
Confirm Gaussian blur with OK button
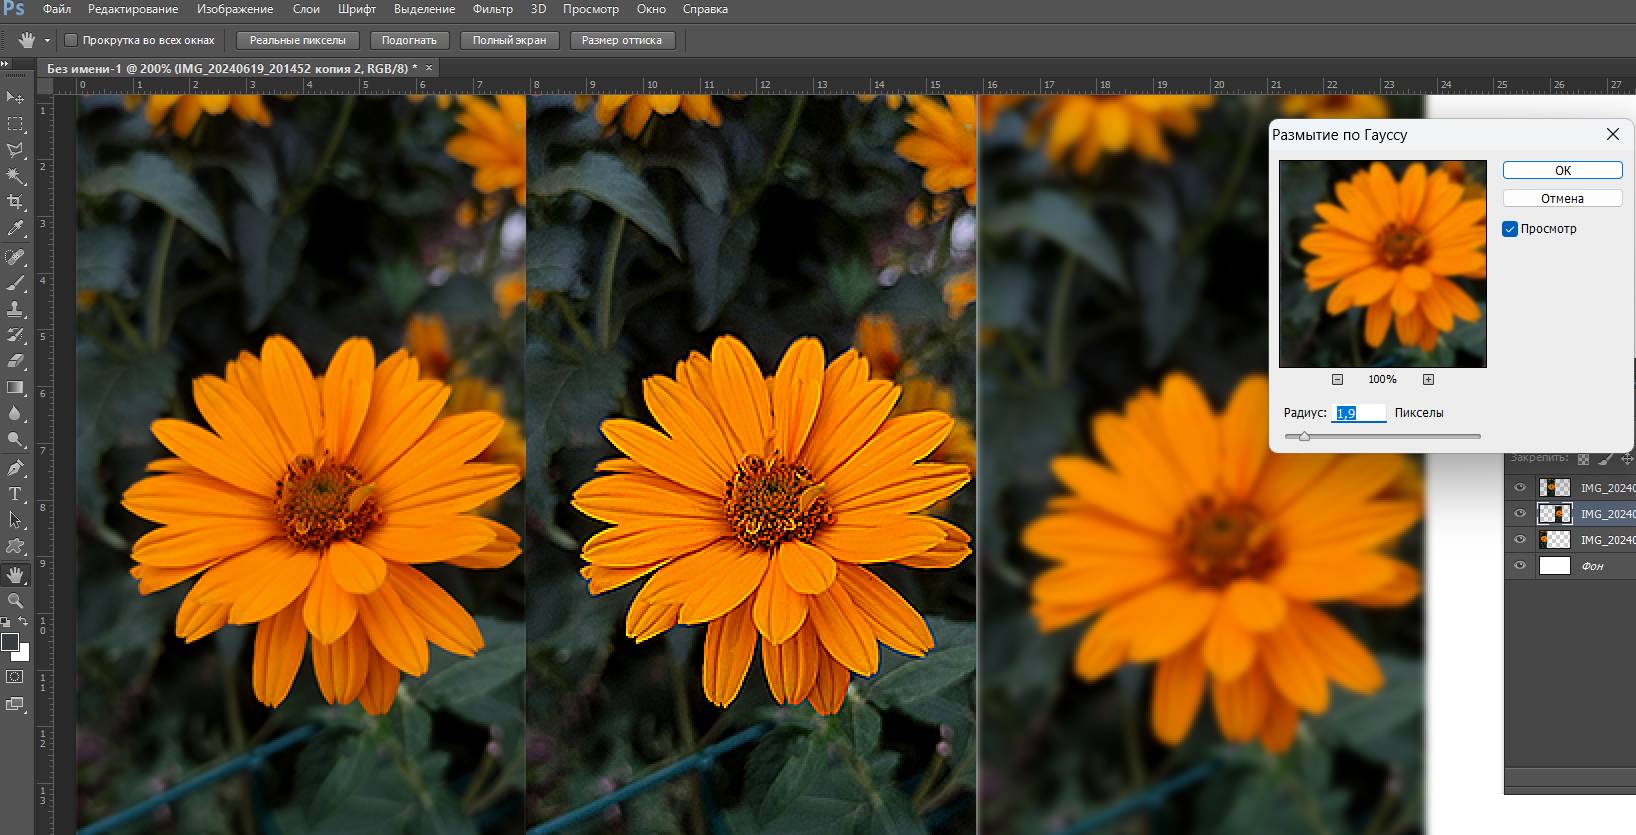[1562, 170]
